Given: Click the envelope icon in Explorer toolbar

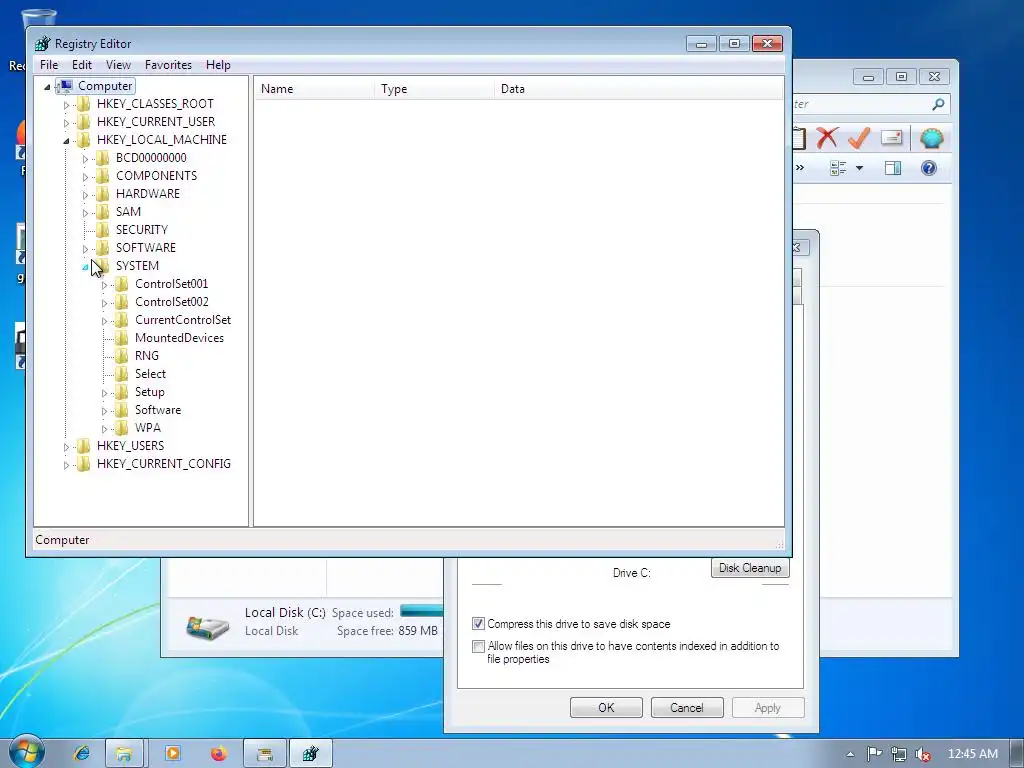Looking at the screenshot, I should click(891, 138).
